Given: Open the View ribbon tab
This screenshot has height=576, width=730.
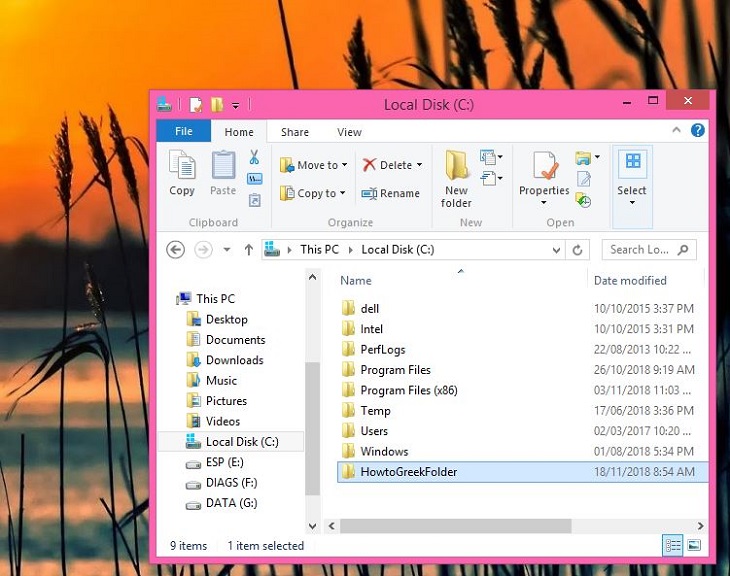Looking at the screenshot, I should click(x=349, y=132).
